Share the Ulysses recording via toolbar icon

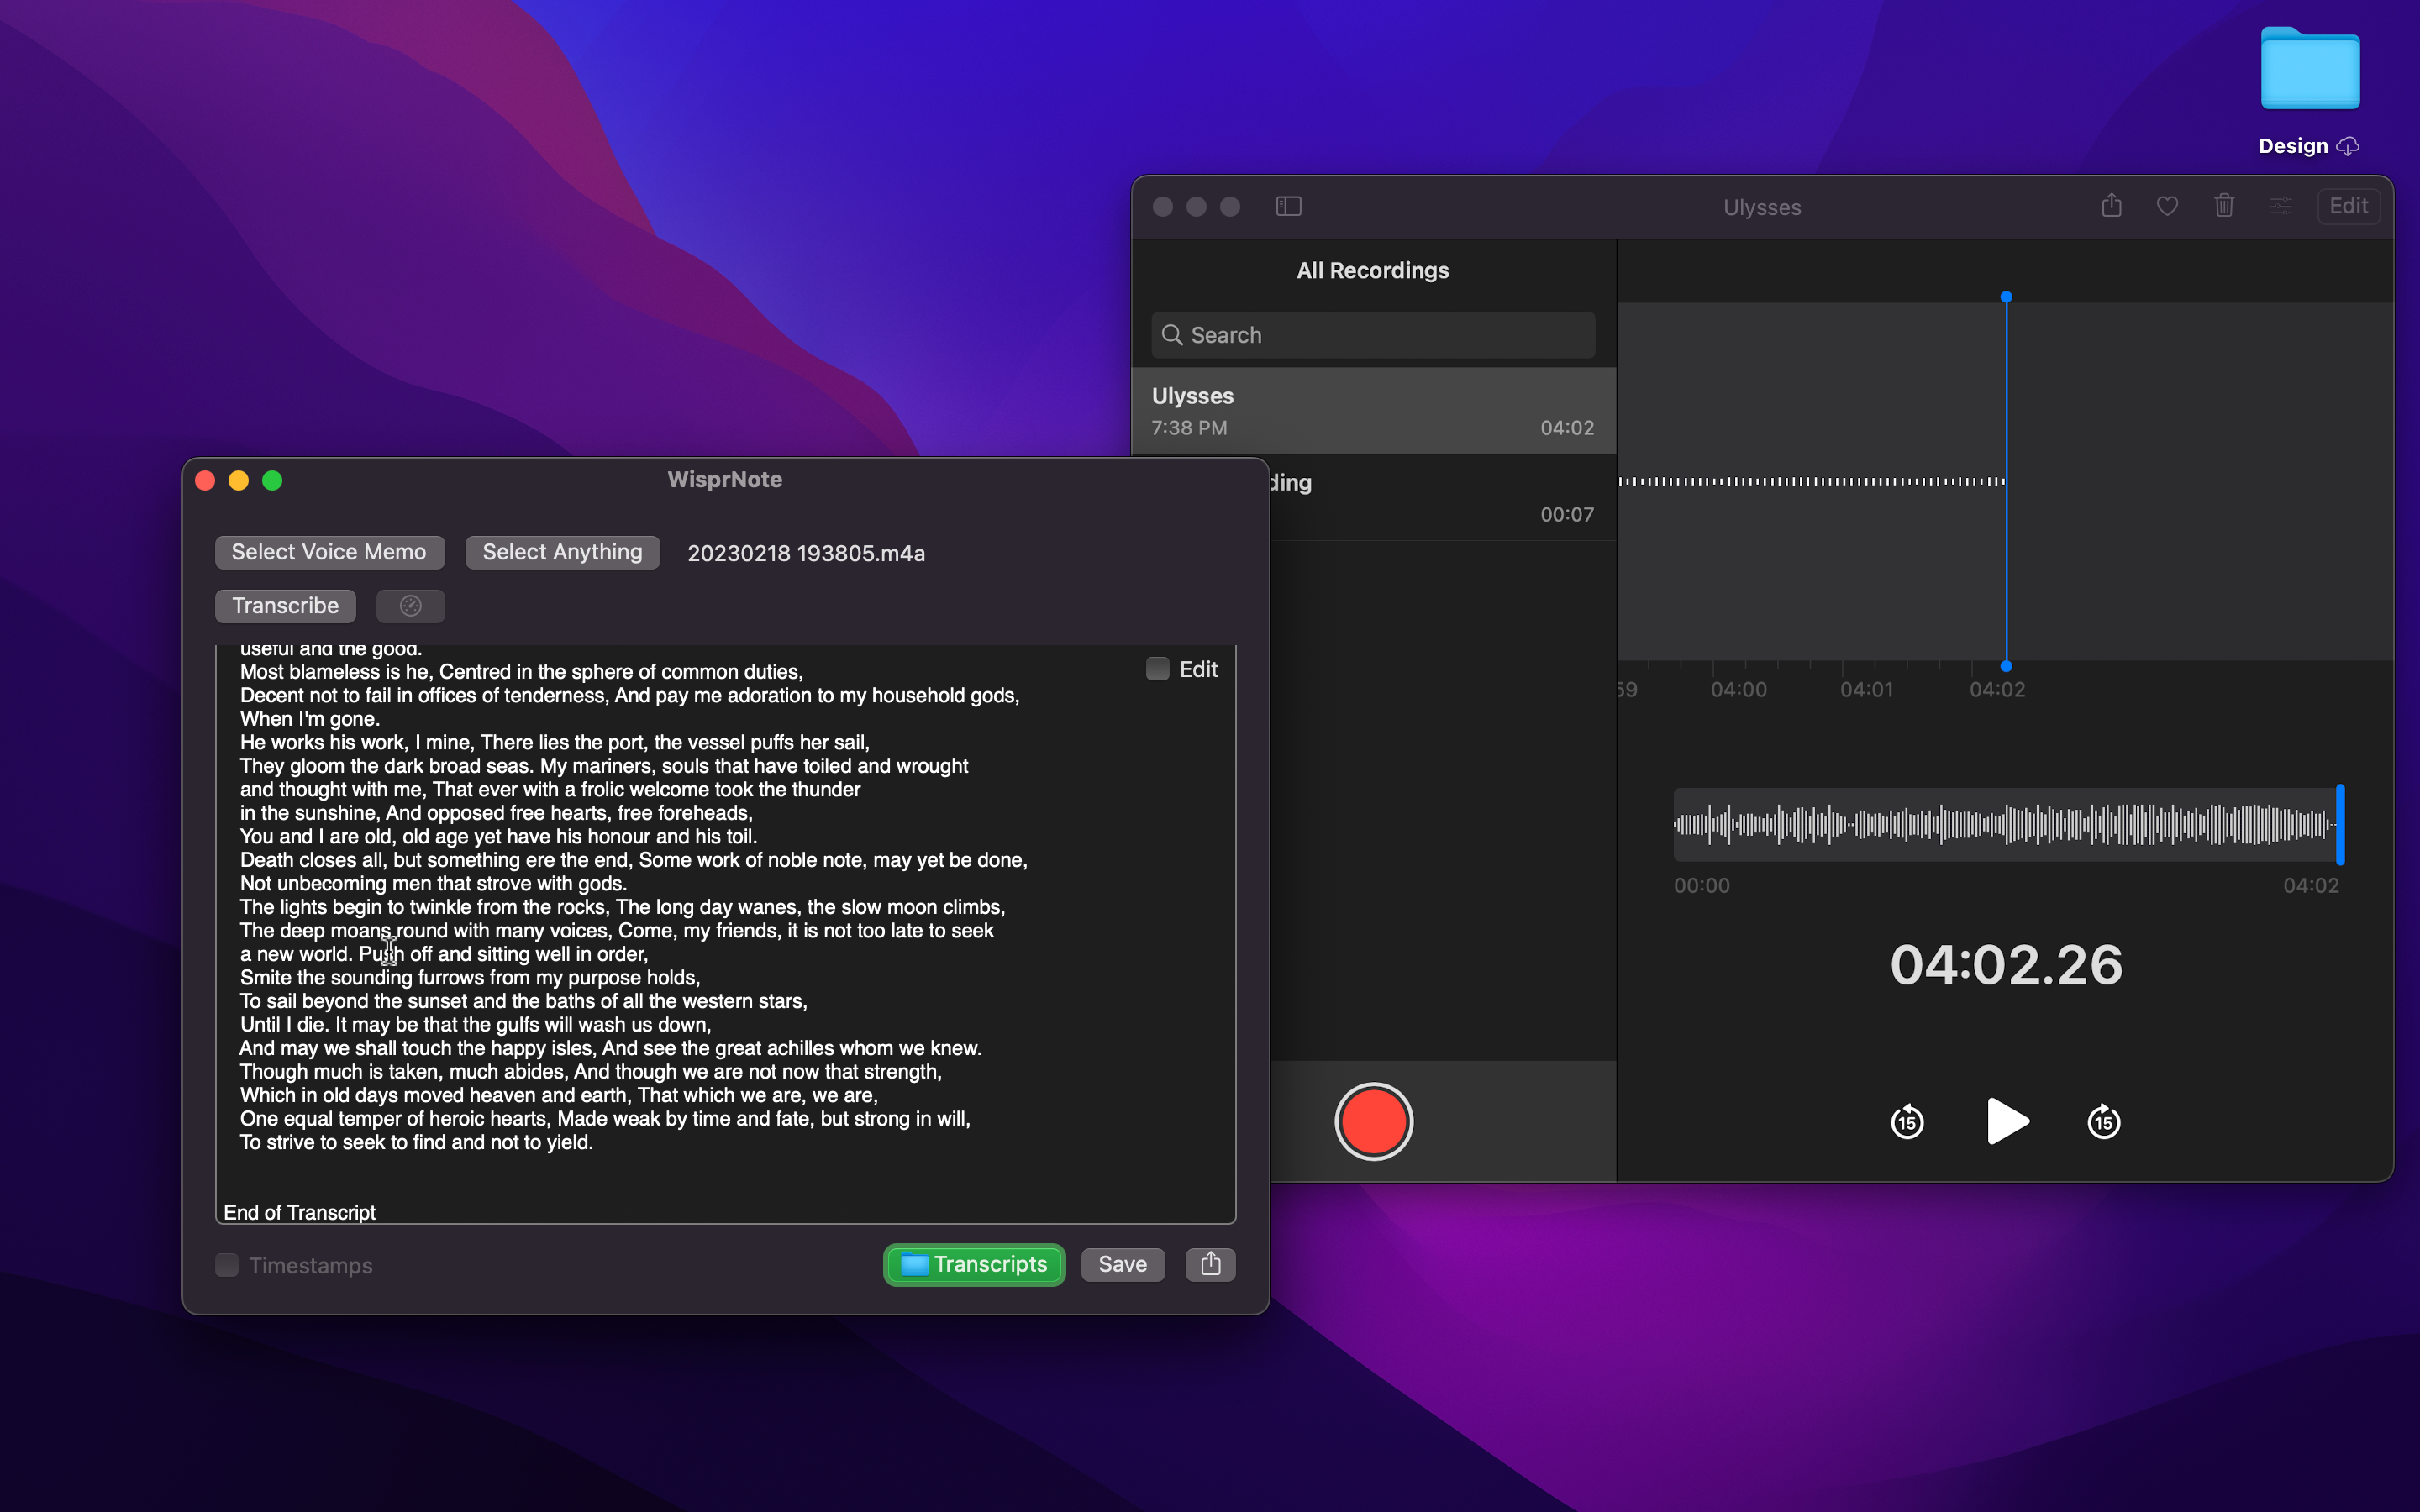[2111, 206]
